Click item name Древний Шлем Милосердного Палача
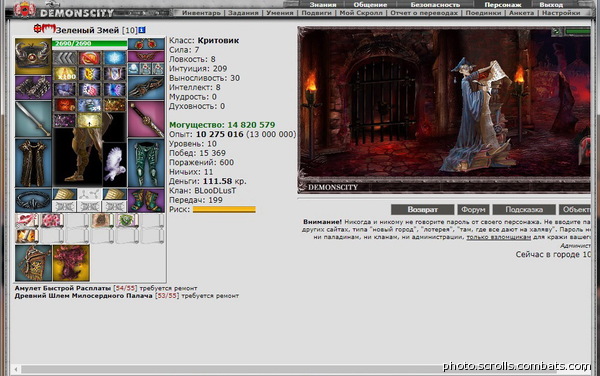 pos(83,296)
